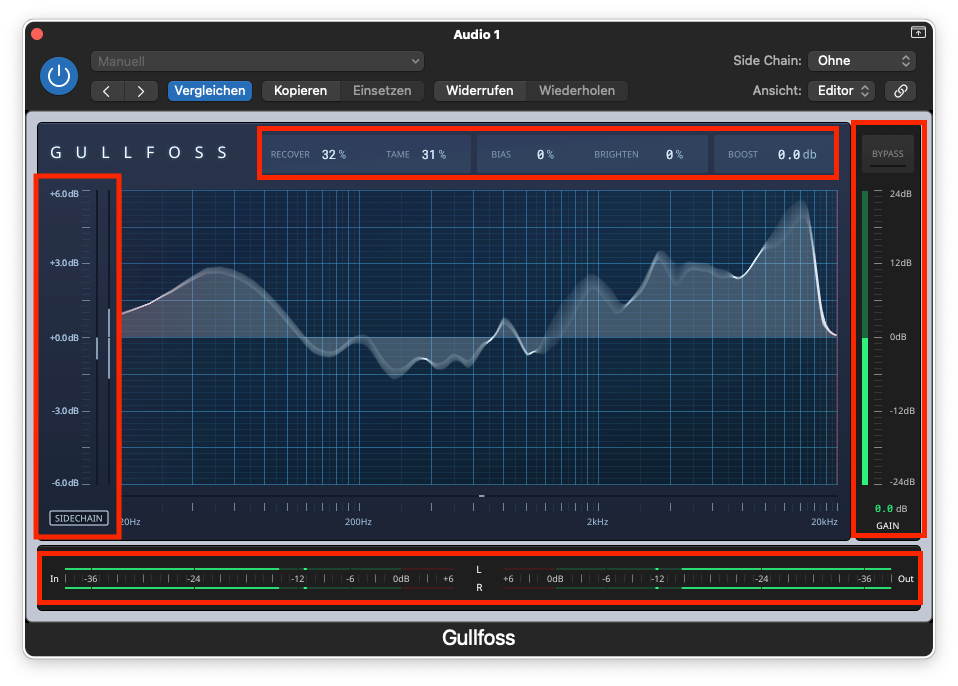
Task: Click the GULLFOSS logo text
Action: point(139,153)
